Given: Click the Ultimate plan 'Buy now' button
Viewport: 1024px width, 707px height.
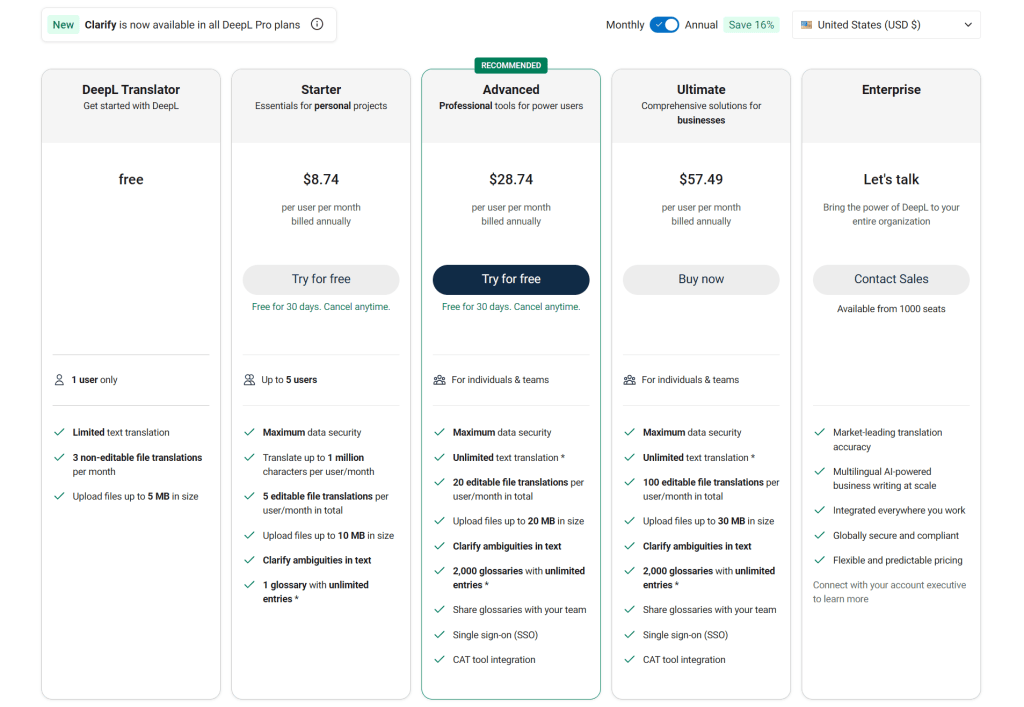Looking at the screenshot, I should pos(701,279).
